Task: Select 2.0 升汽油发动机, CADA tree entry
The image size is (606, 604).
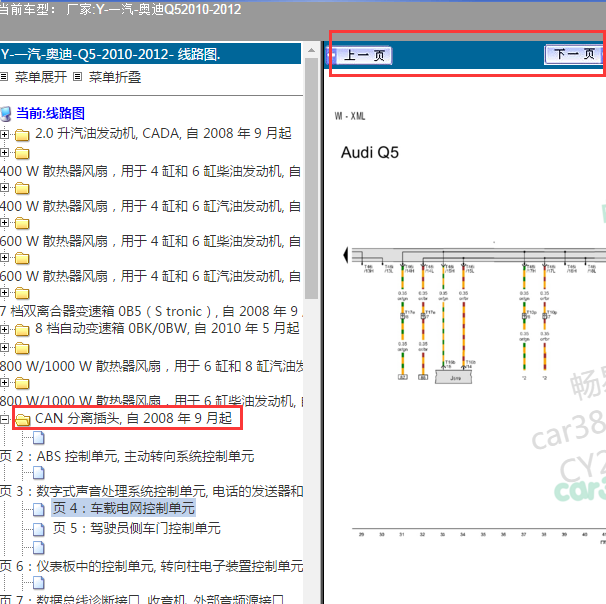Action: pyautogui.click(x=163, y=133)
